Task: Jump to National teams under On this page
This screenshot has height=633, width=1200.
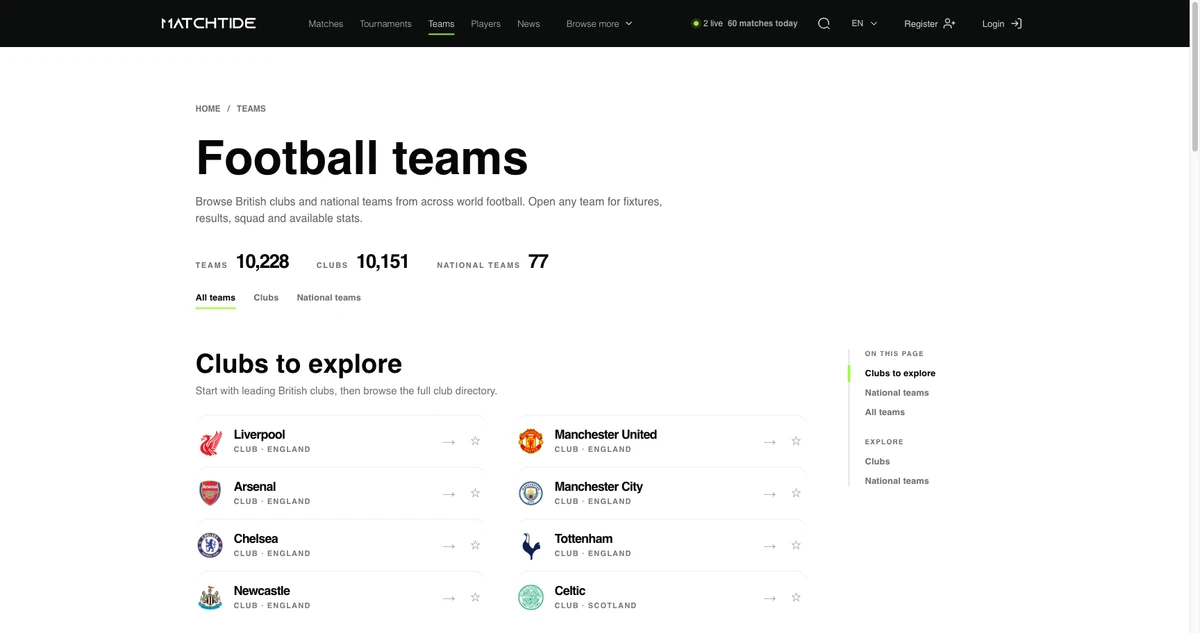Action: pos(897,393)
